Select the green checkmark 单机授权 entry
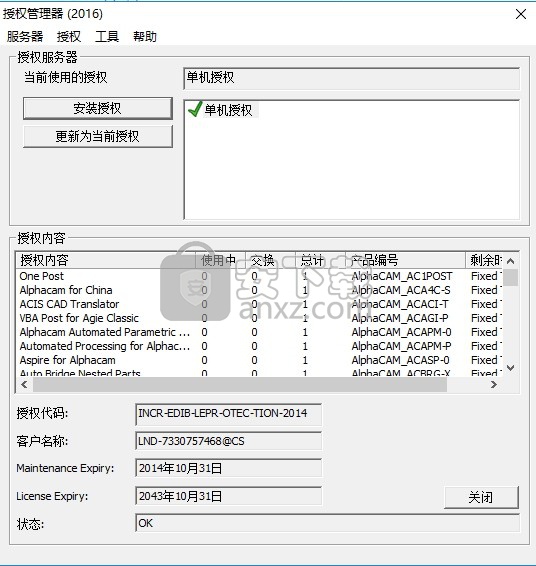 pos(223,110)
